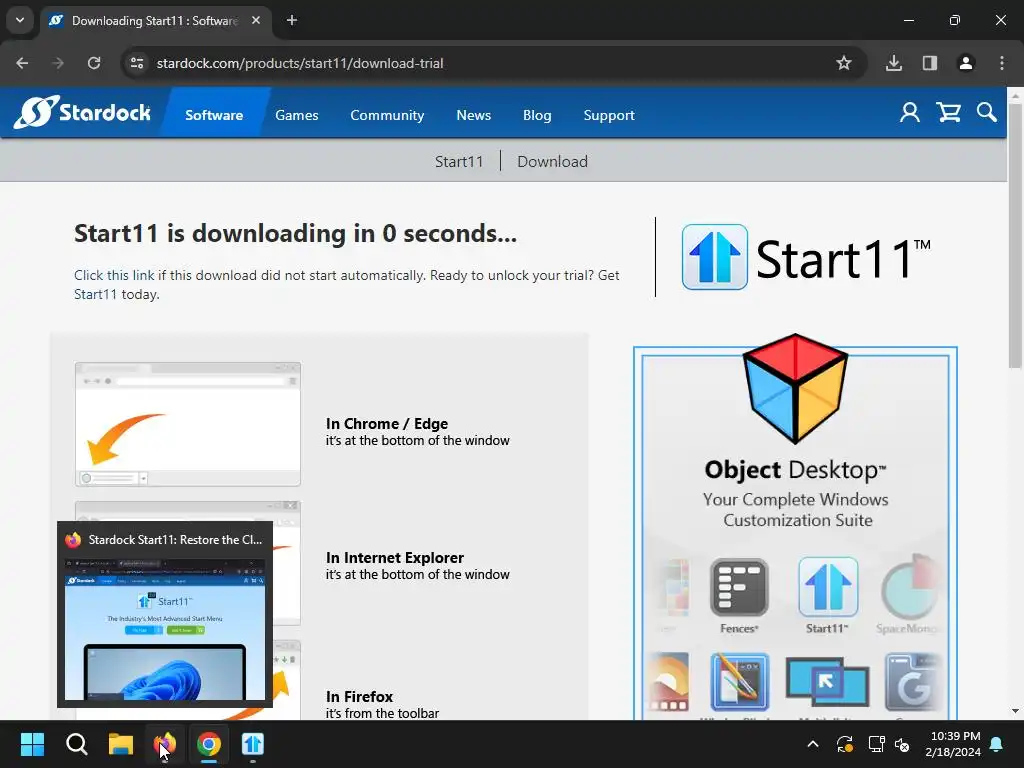Open Chrome three-dot menu
1024x768 pixels.
click(1002, 63)
